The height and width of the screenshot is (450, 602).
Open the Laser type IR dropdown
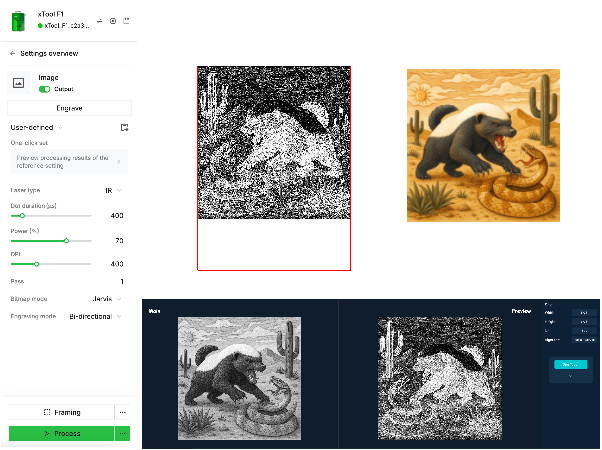click(113, 189)
